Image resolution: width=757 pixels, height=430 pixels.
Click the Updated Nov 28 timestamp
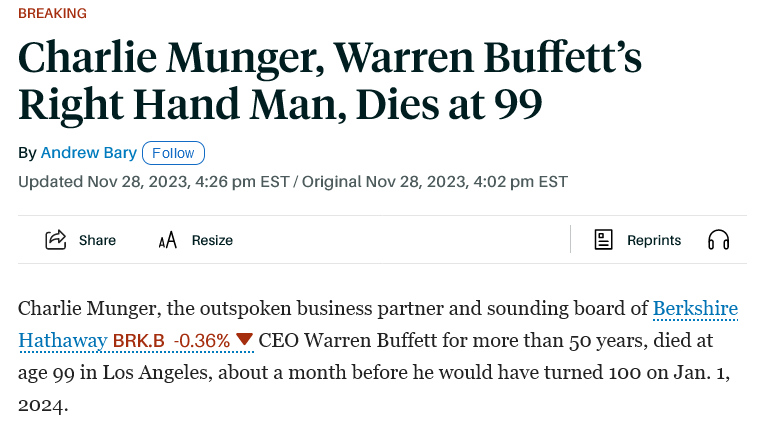[x=154, y=182]
